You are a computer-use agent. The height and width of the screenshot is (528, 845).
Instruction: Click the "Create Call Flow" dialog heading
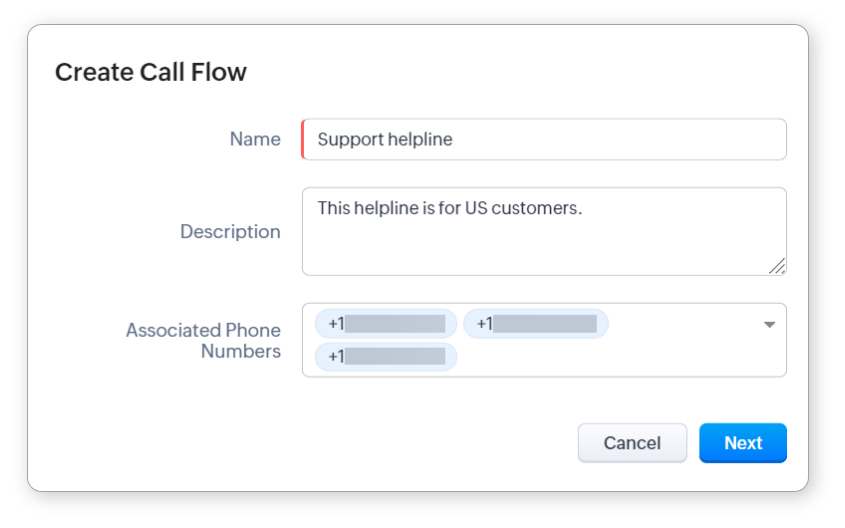(150, 72)
